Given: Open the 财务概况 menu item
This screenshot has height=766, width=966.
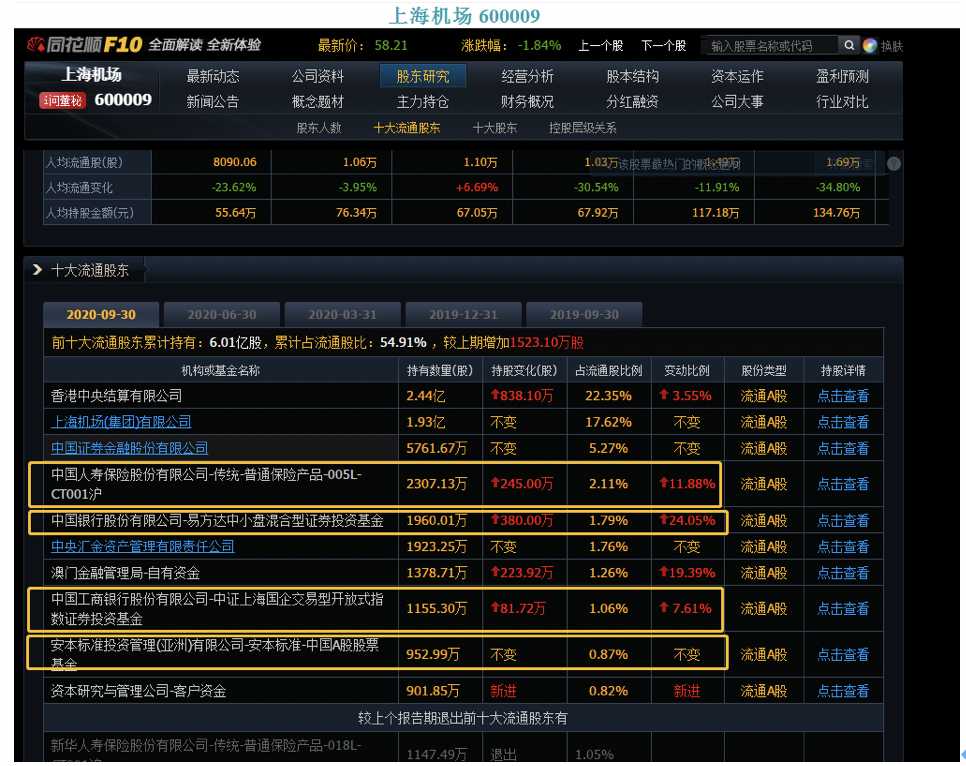Looking at the screenshot, I should [527, 101].
